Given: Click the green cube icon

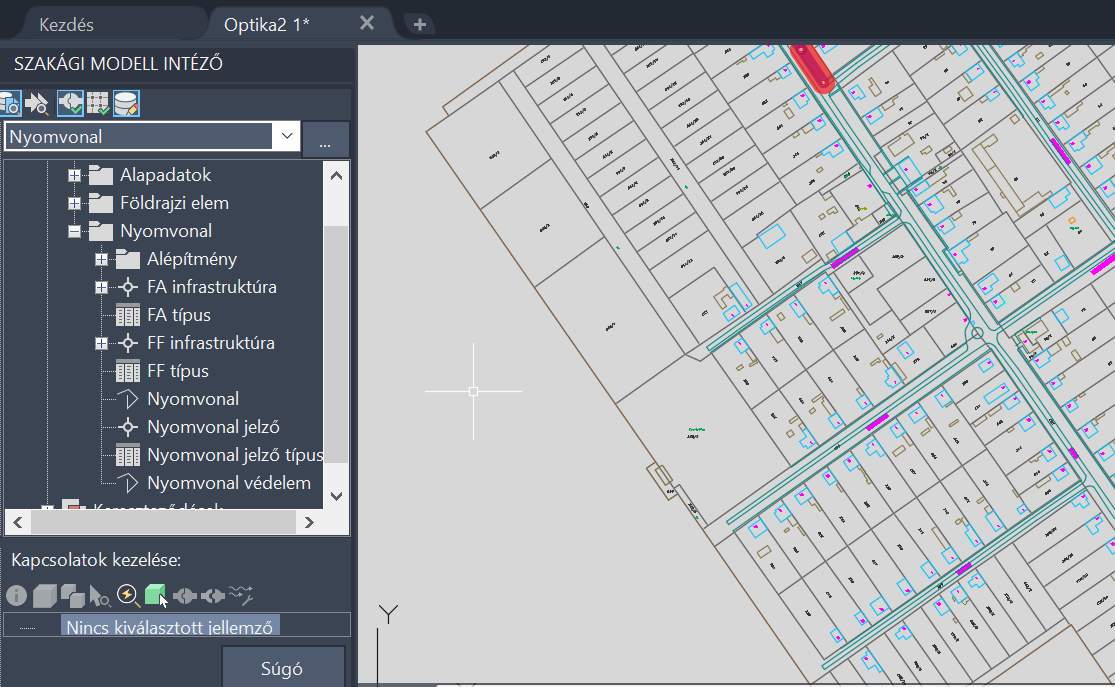Looking at the screenshot, I should (x=155, y=595).
